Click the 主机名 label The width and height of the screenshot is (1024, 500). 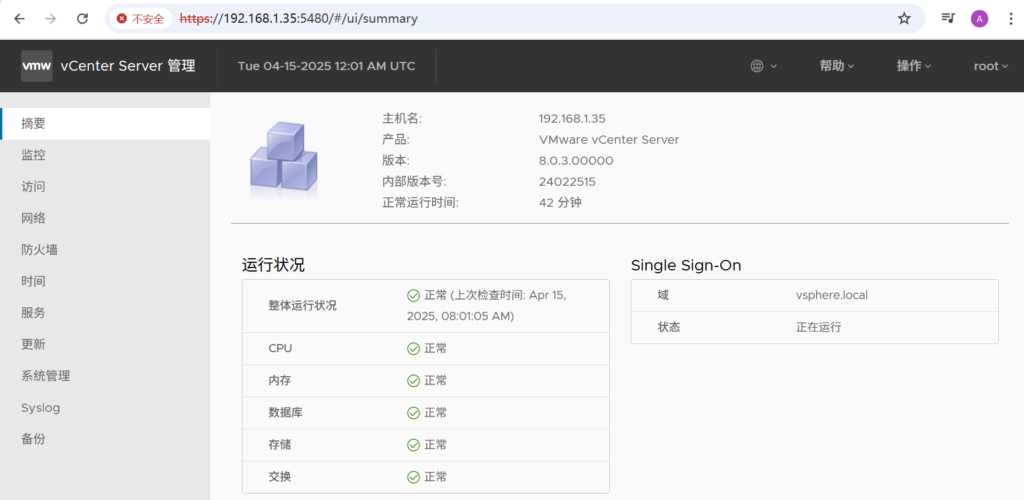[402, 119]
